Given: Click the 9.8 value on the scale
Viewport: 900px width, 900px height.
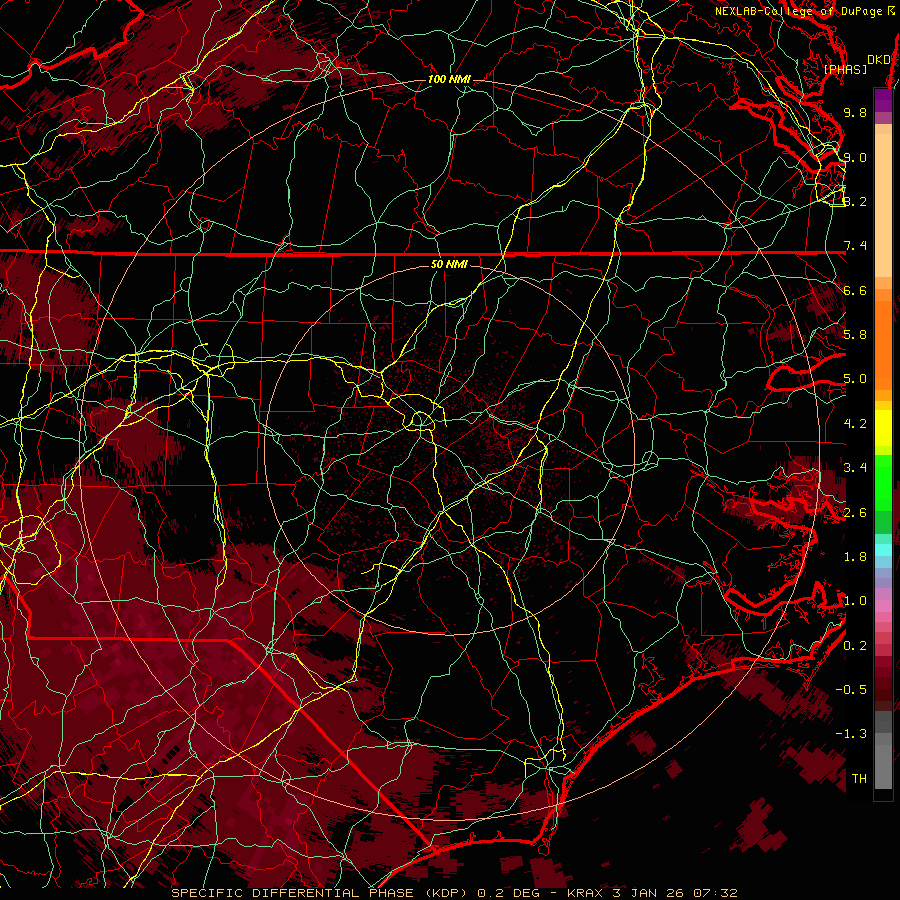Looking at the screenshot, I should point(855,112).
